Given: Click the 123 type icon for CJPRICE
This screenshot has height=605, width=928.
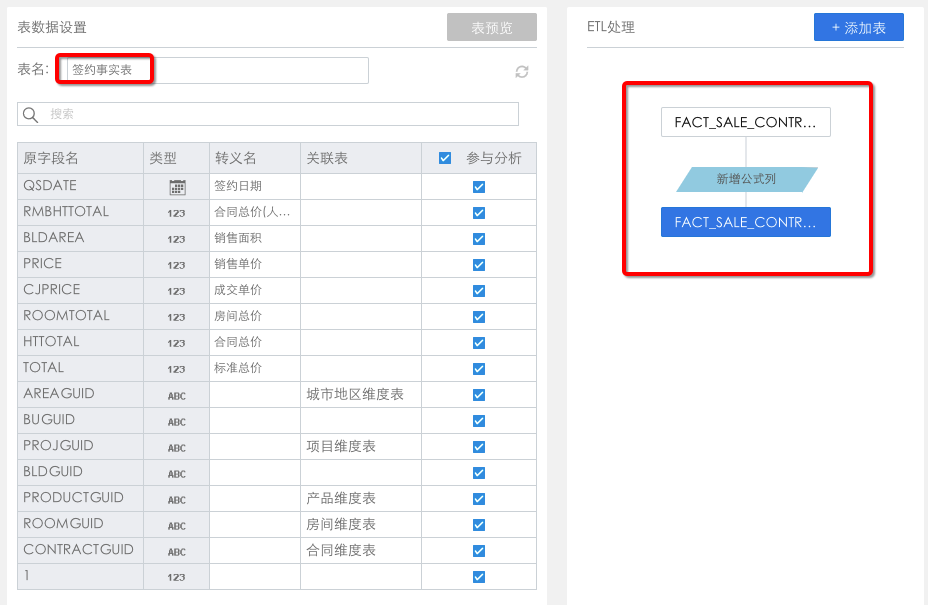Looking at the screenshot, I should 176,291.
